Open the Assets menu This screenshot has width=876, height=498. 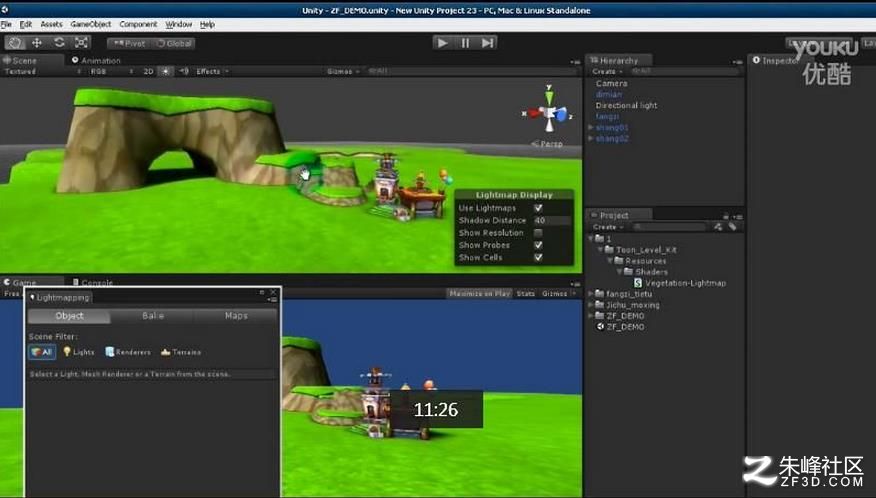click(x=51, y=25)
